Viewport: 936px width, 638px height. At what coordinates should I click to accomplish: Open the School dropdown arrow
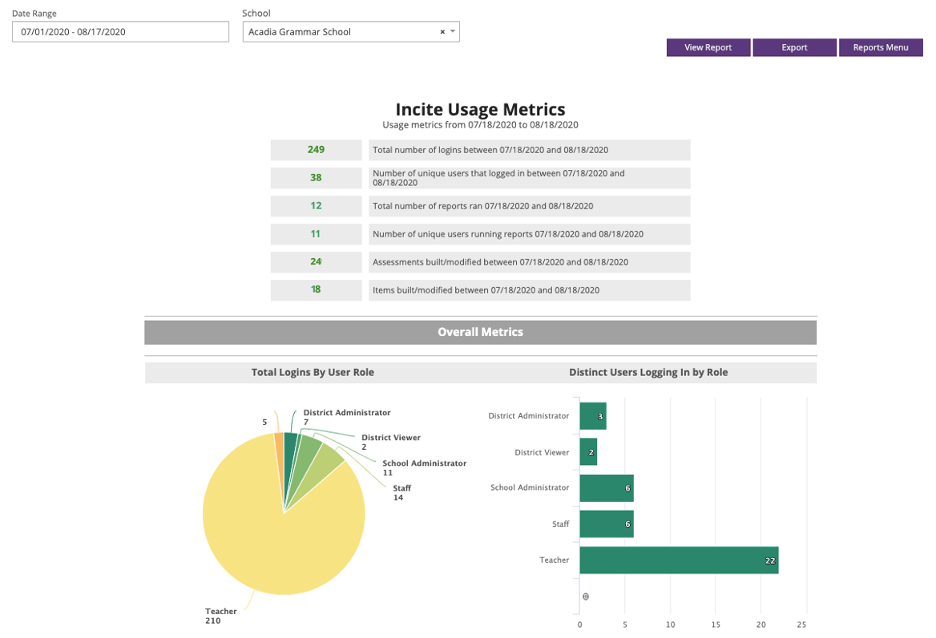(x=452, y=32)
